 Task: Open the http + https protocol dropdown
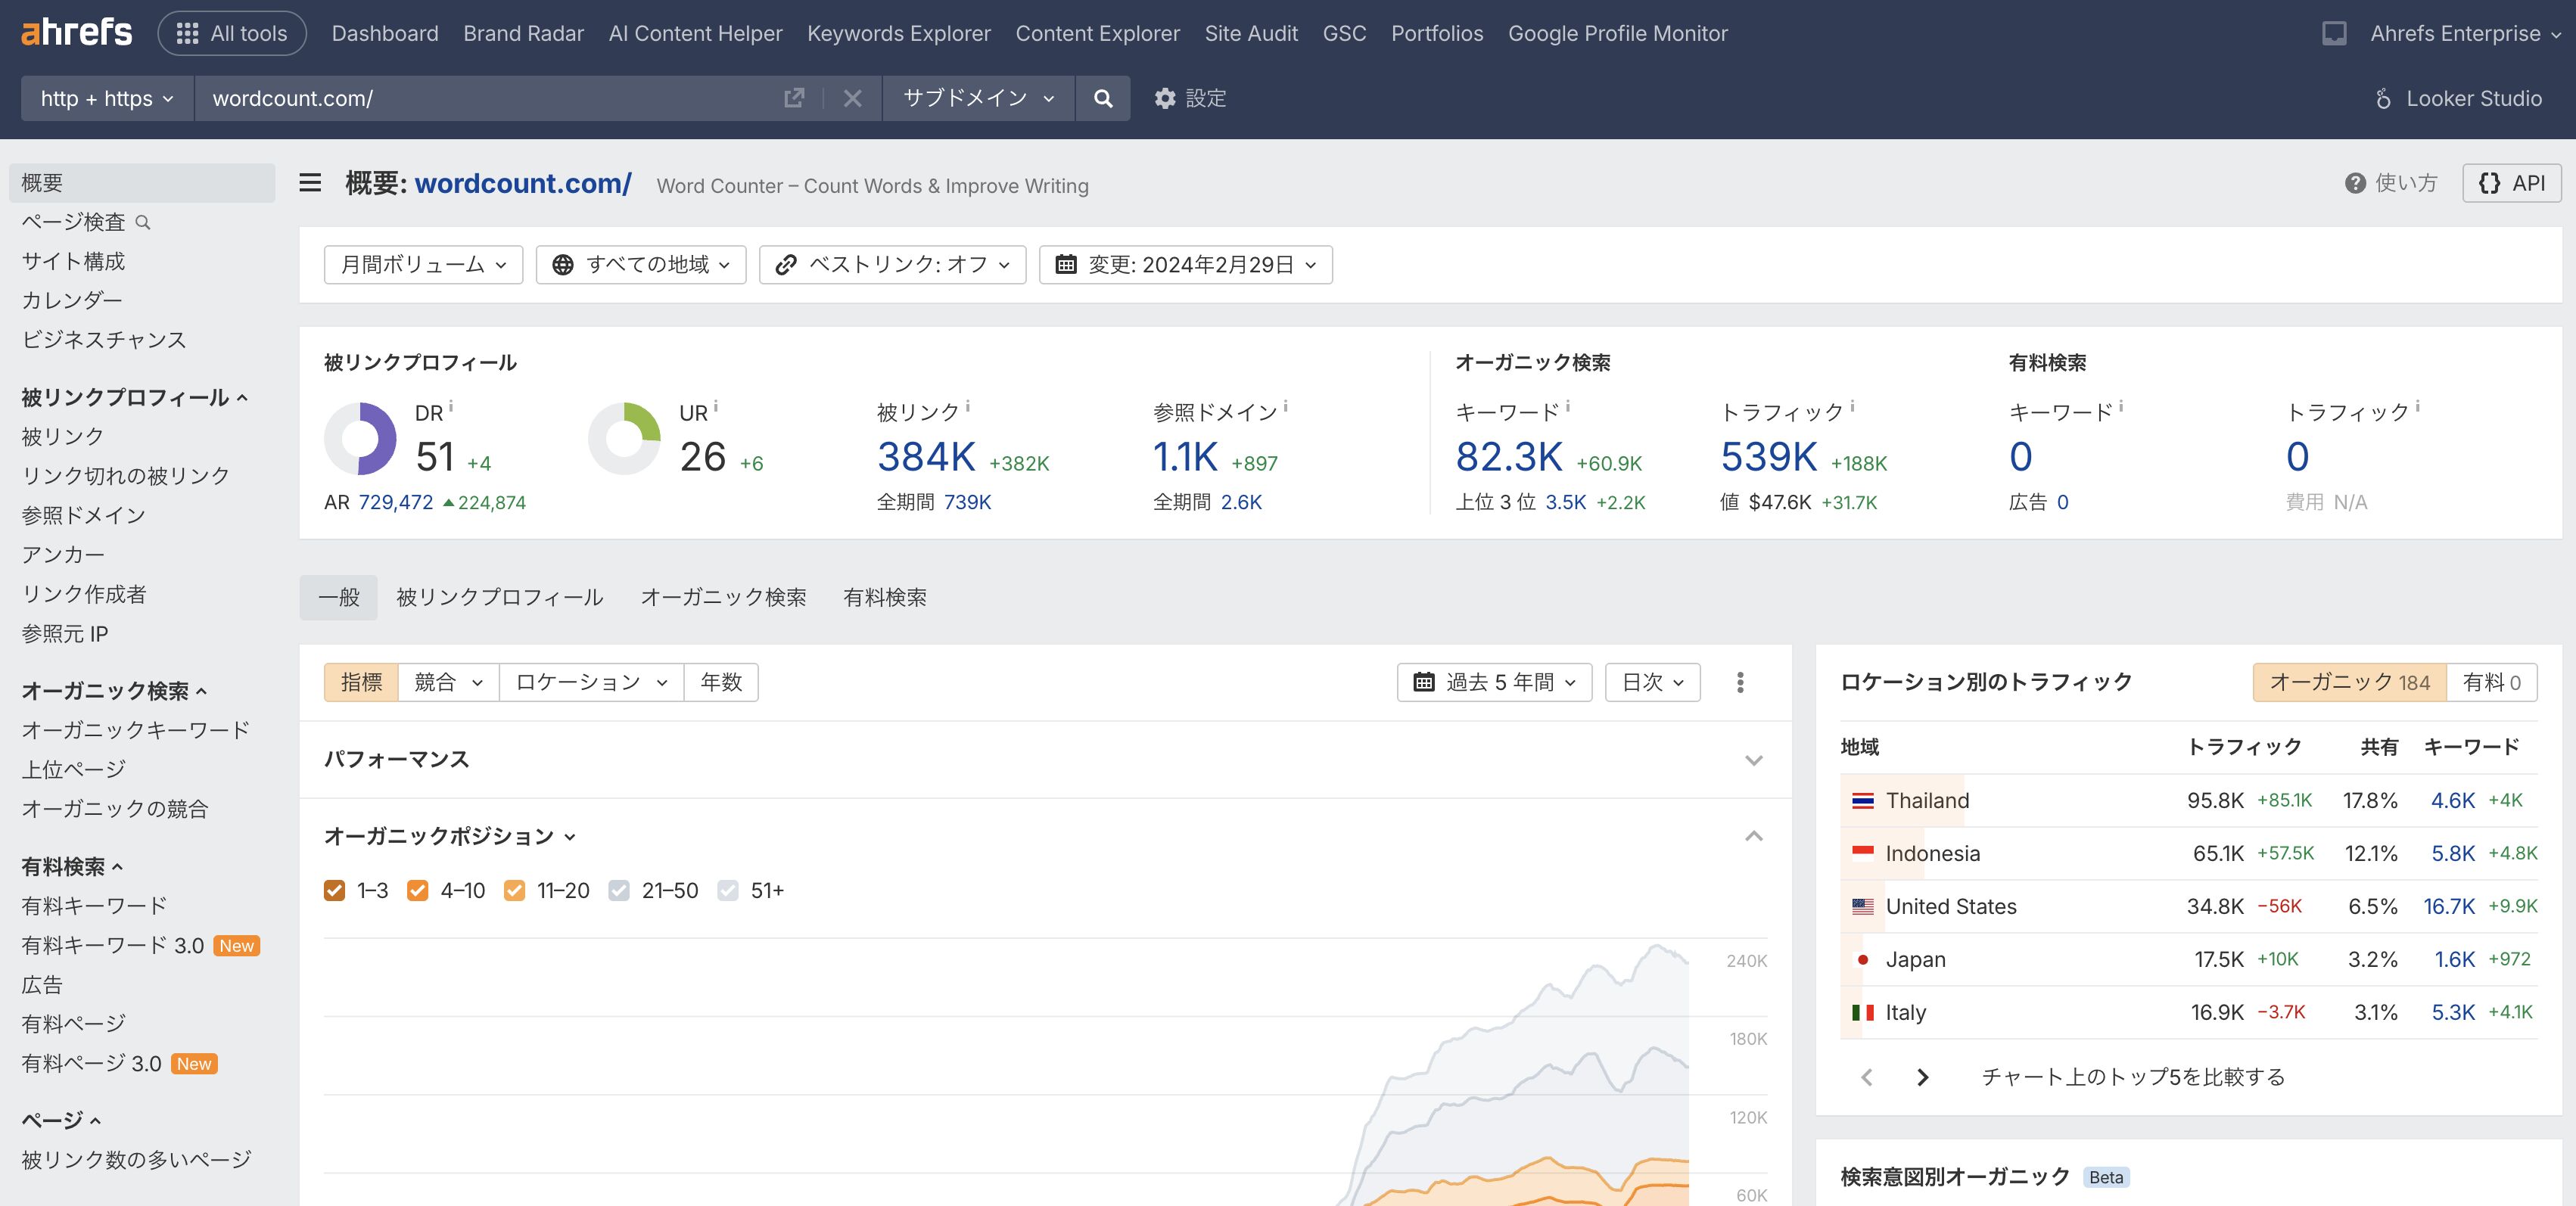(107, 98)
